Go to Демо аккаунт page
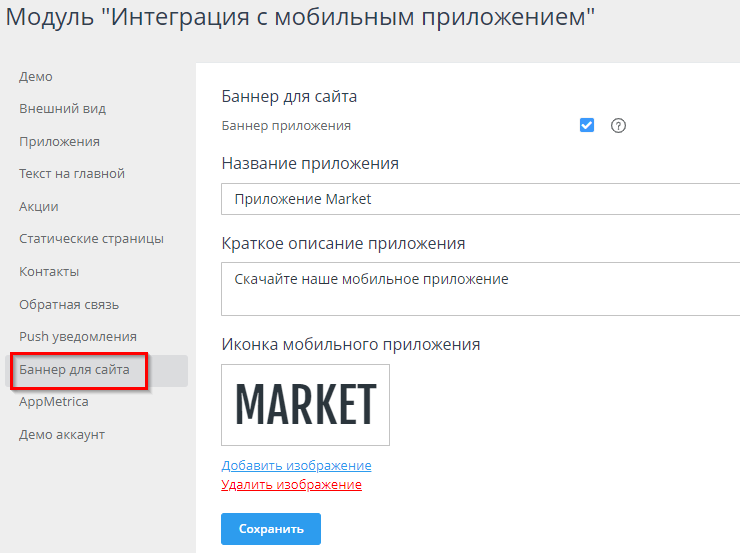The width and height of the screenshot is (740, 553). (62, 435)
